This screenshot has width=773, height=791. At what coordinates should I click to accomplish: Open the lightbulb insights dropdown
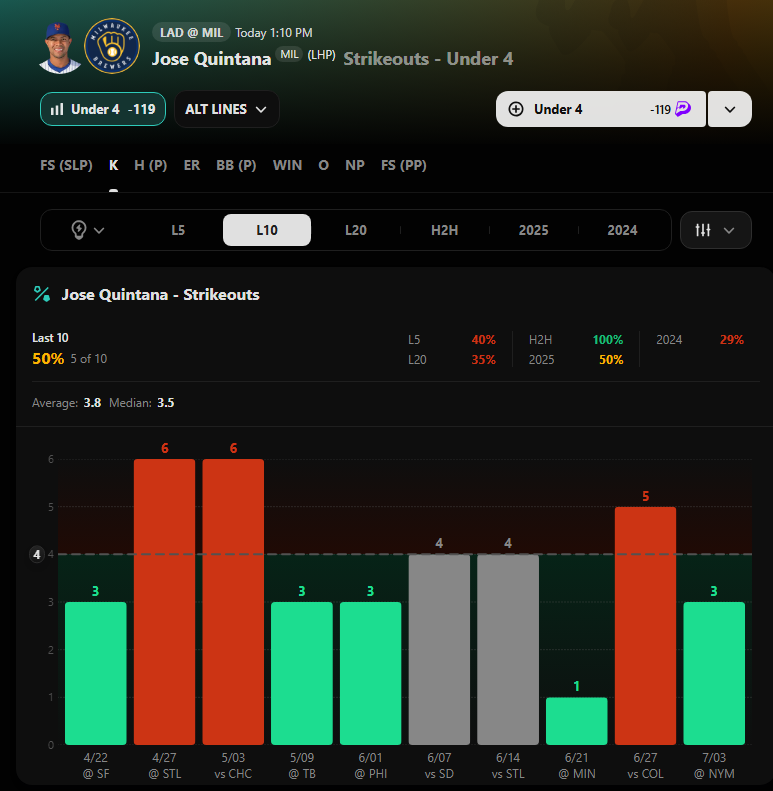pos(87,230)
